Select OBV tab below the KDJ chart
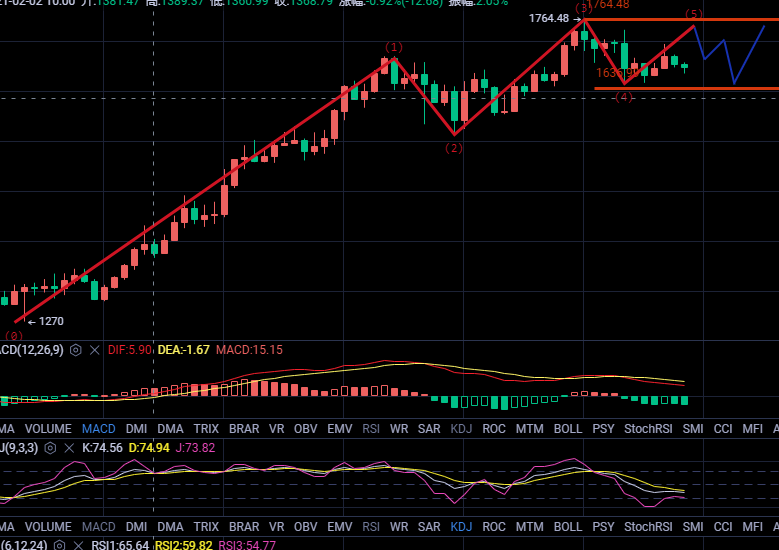 (305, 526)
